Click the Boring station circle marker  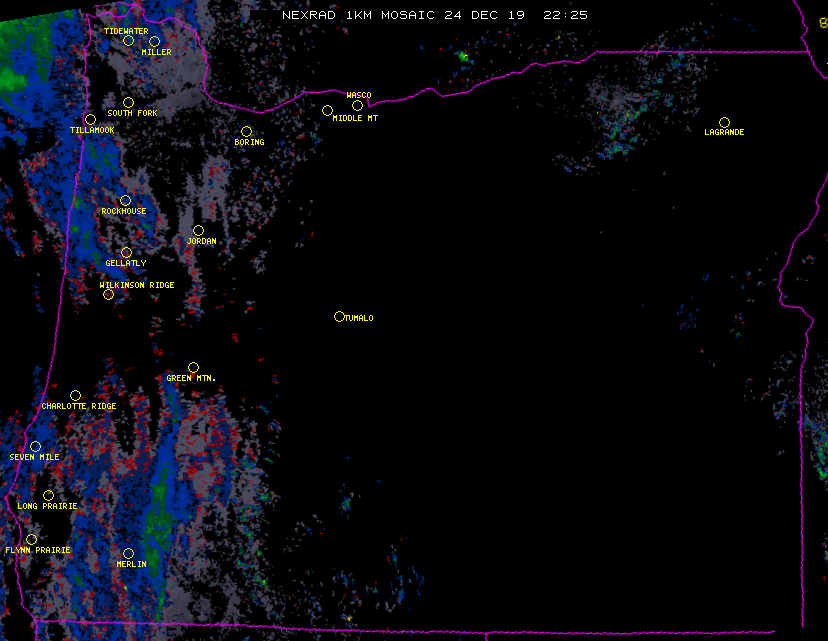[246, 132]
